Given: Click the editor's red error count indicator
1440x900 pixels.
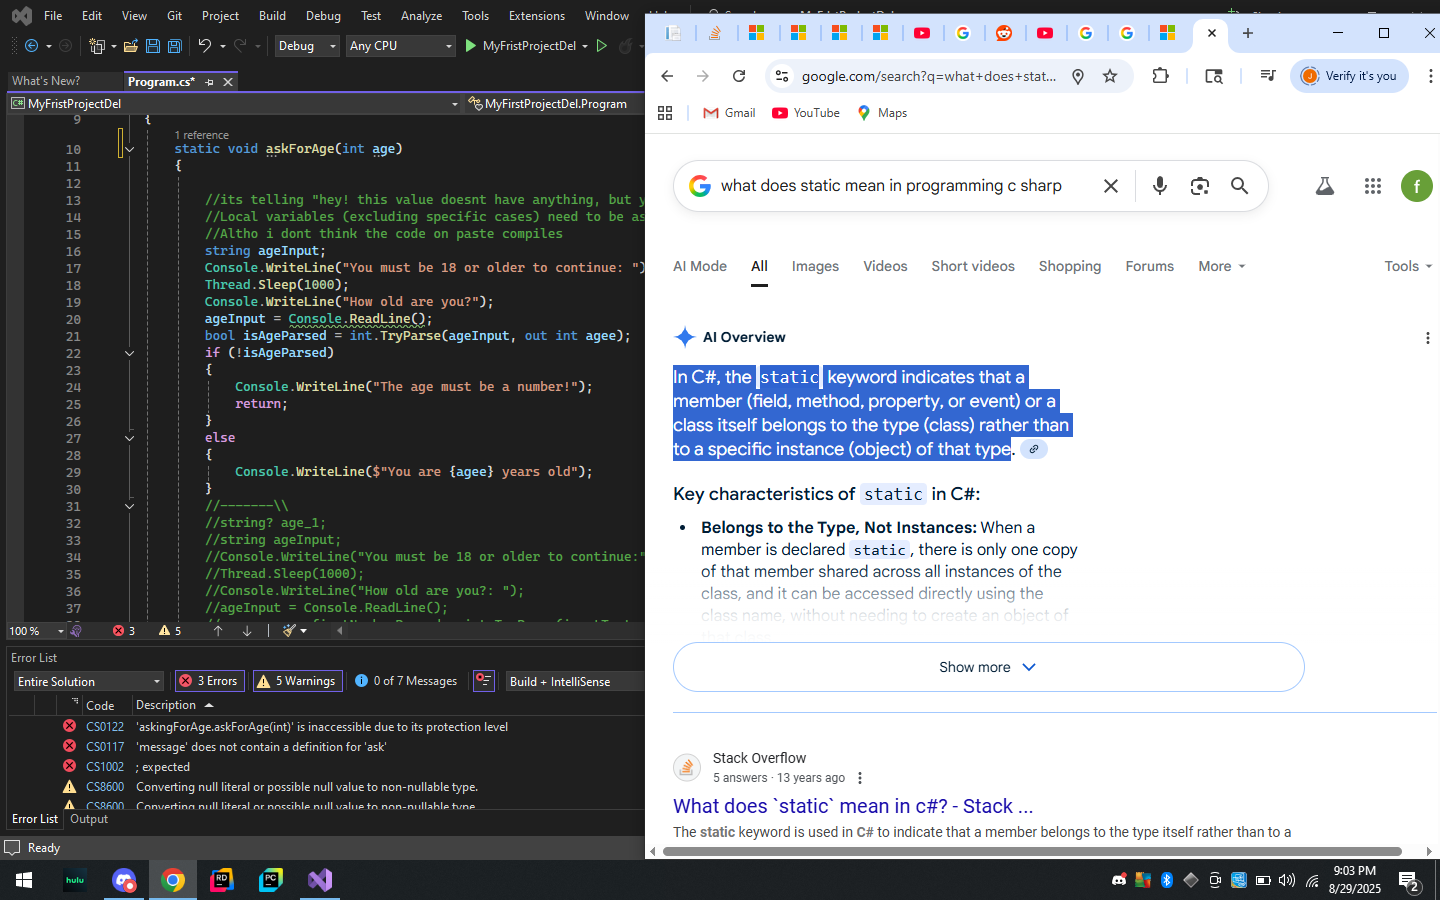Looking at the screenshot, I should [124, 631].
